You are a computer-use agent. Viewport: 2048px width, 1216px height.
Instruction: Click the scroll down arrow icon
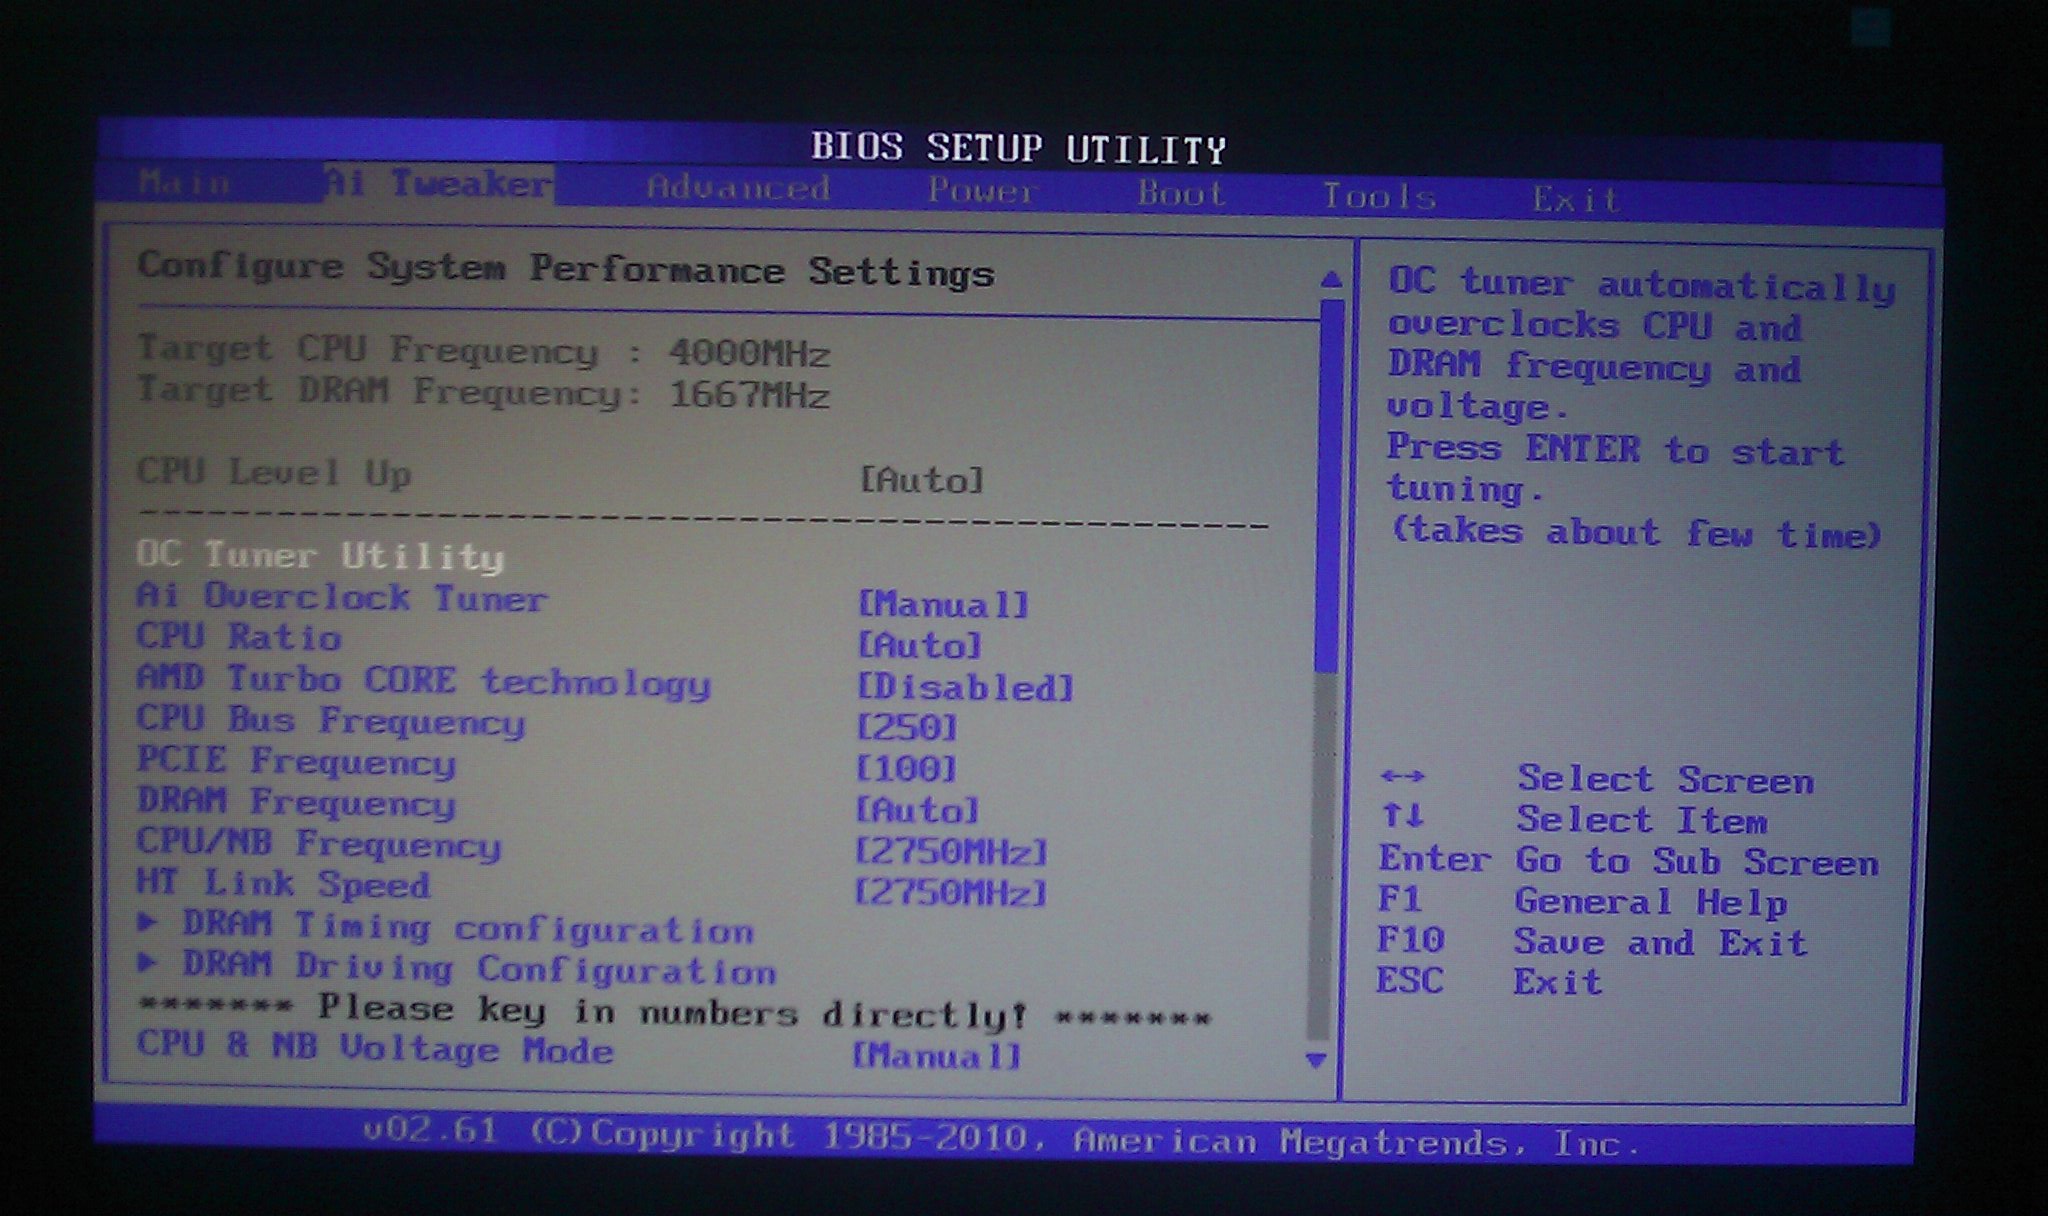[x=1317, y=1061]
